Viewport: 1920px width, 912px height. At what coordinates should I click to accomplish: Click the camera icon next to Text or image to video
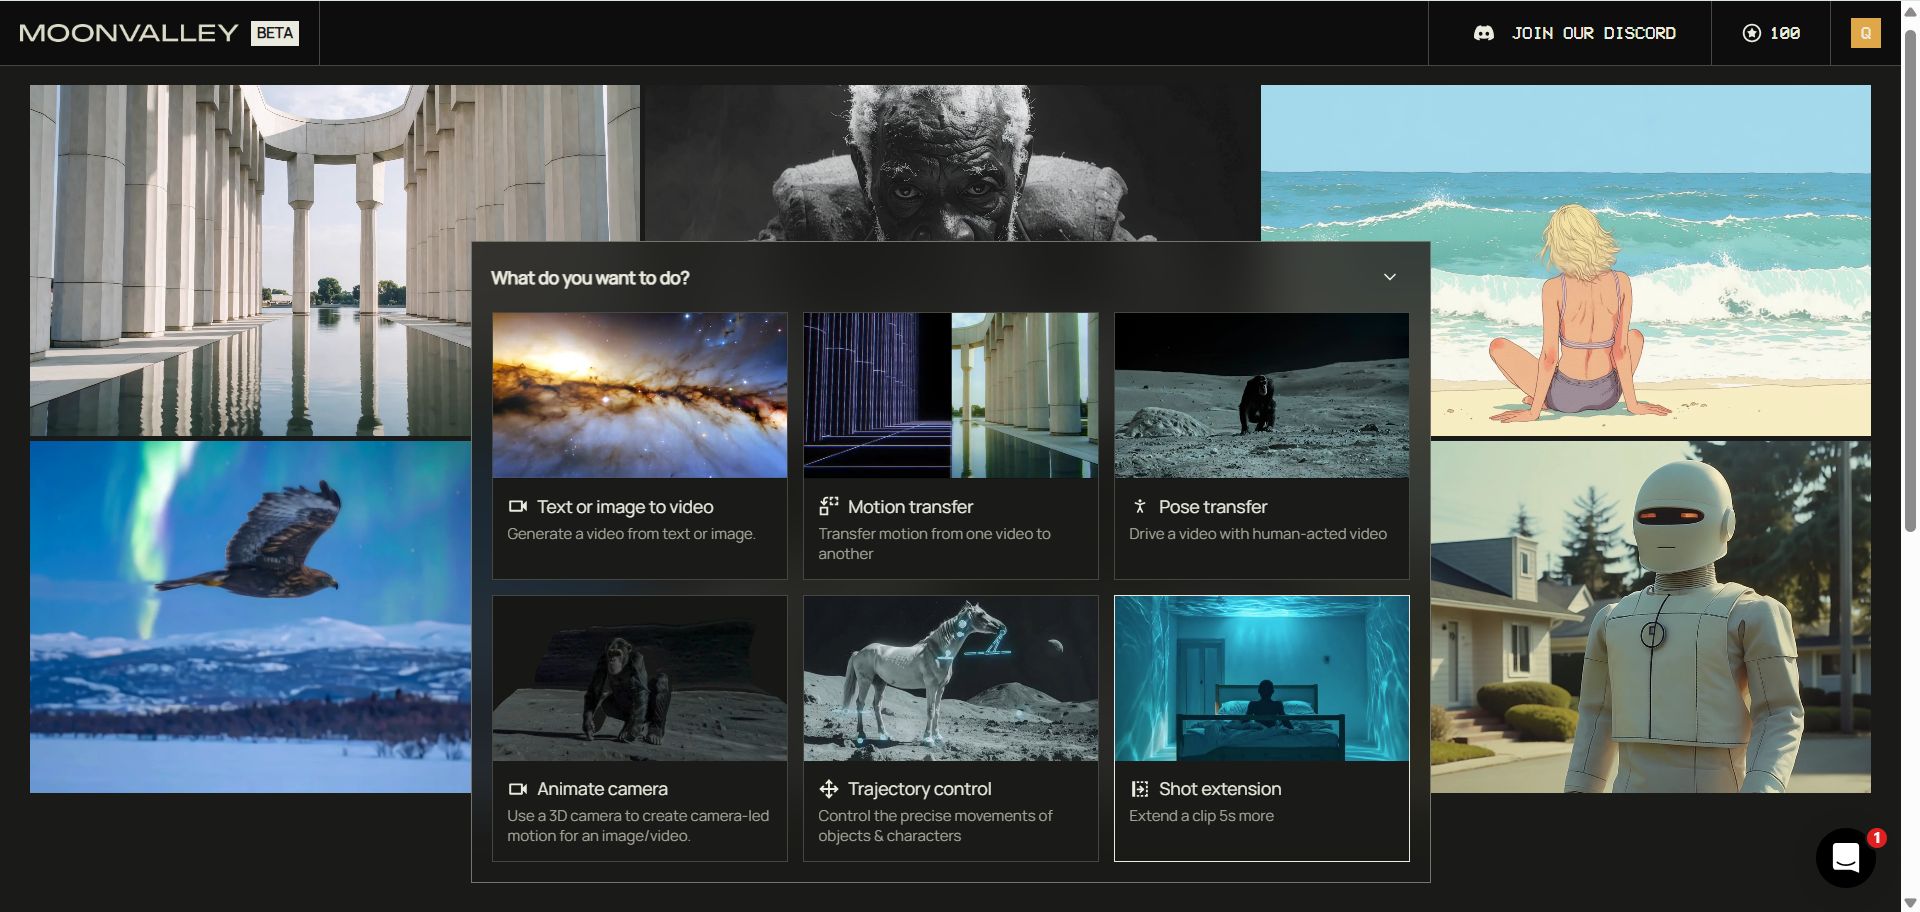click(x=517, y=507)
